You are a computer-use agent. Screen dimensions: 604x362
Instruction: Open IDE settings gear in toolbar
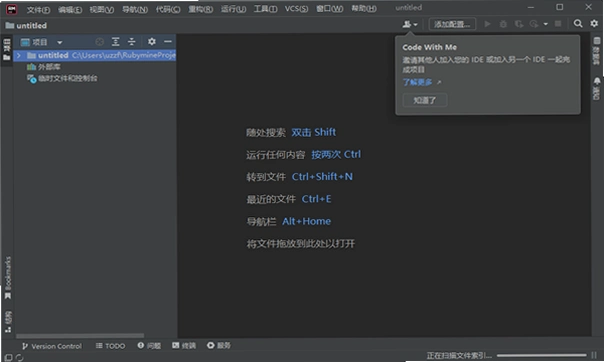pyautogui.click(x=594, y=24)
